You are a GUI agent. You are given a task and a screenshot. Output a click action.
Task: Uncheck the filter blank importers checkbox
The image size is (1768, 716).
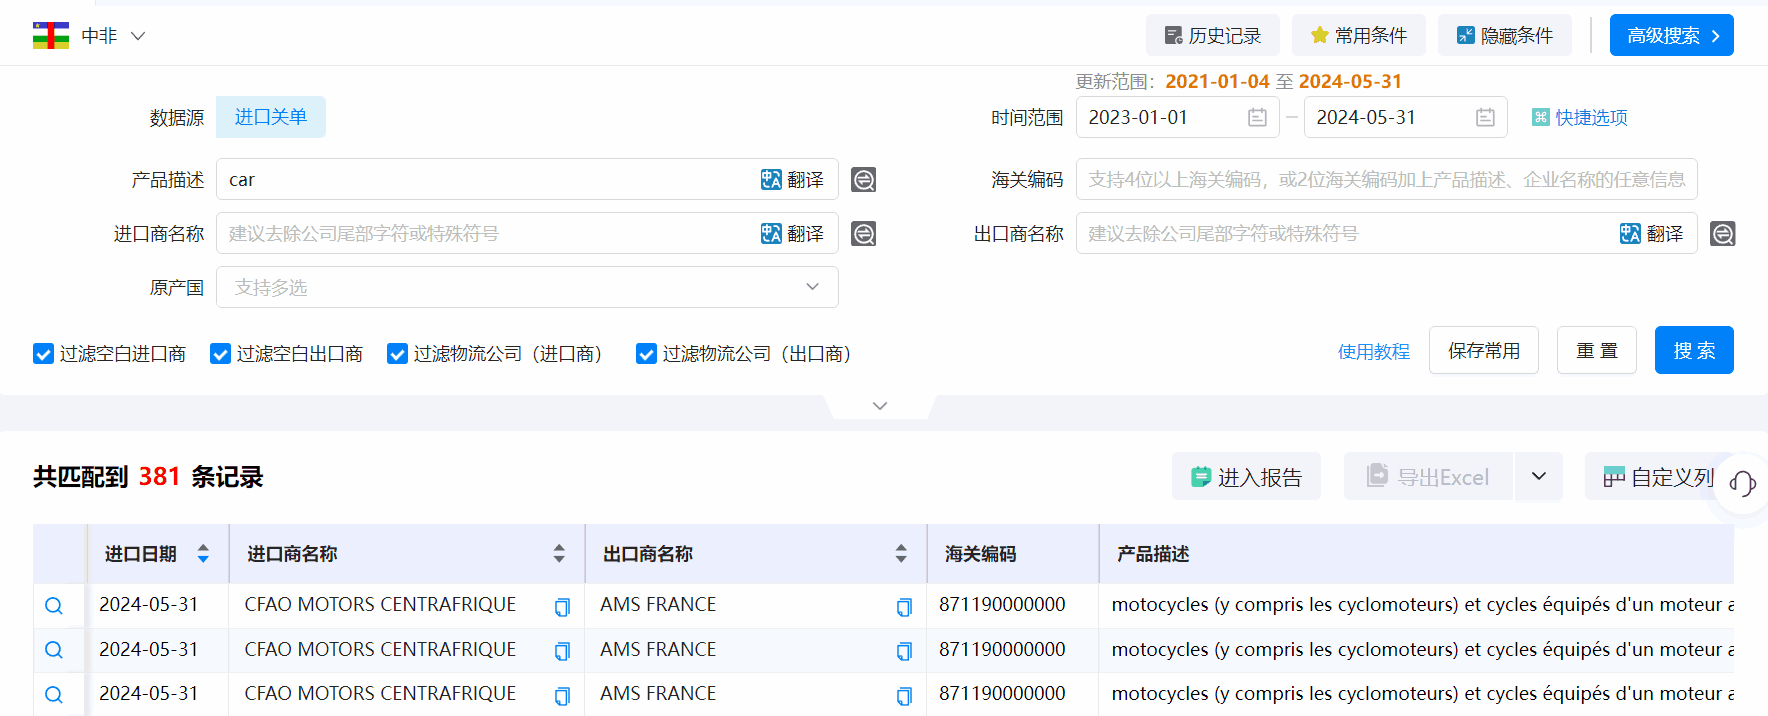[43, 354]
